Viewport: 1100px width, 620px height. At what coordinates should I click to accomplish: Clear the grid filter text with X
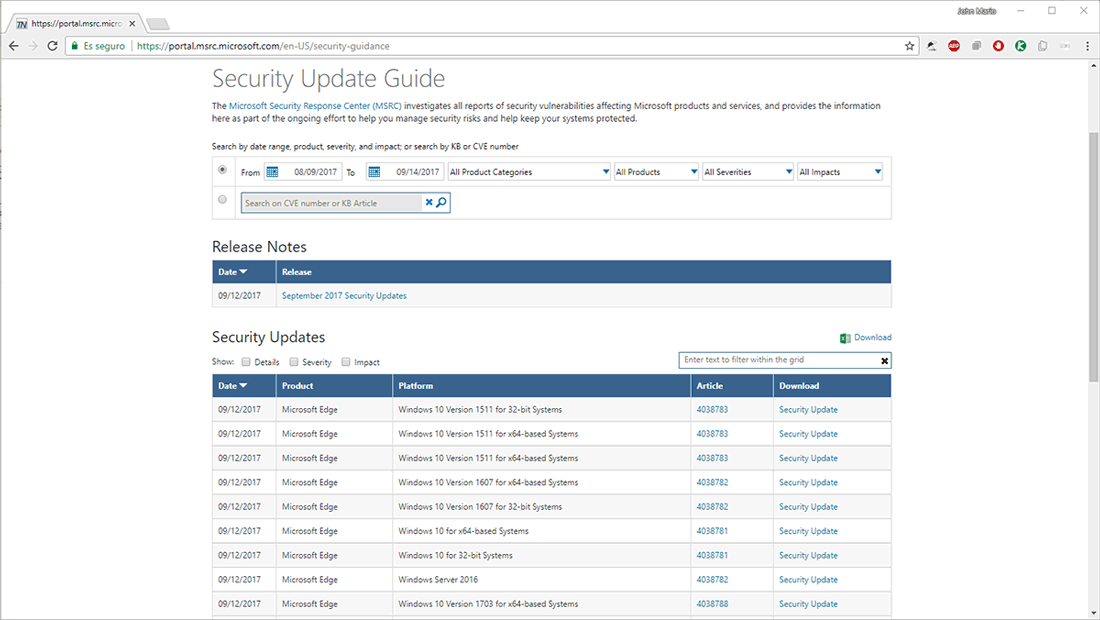[884, 360]
